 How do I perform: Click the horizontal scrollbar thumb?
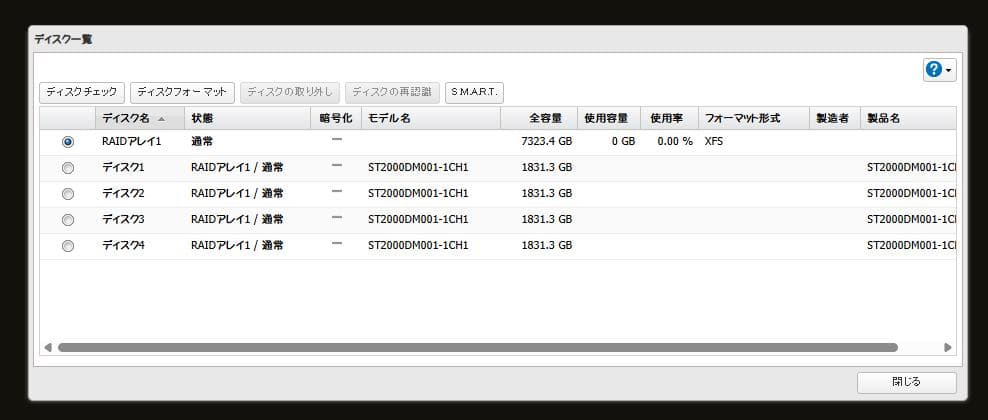[477, 347]
